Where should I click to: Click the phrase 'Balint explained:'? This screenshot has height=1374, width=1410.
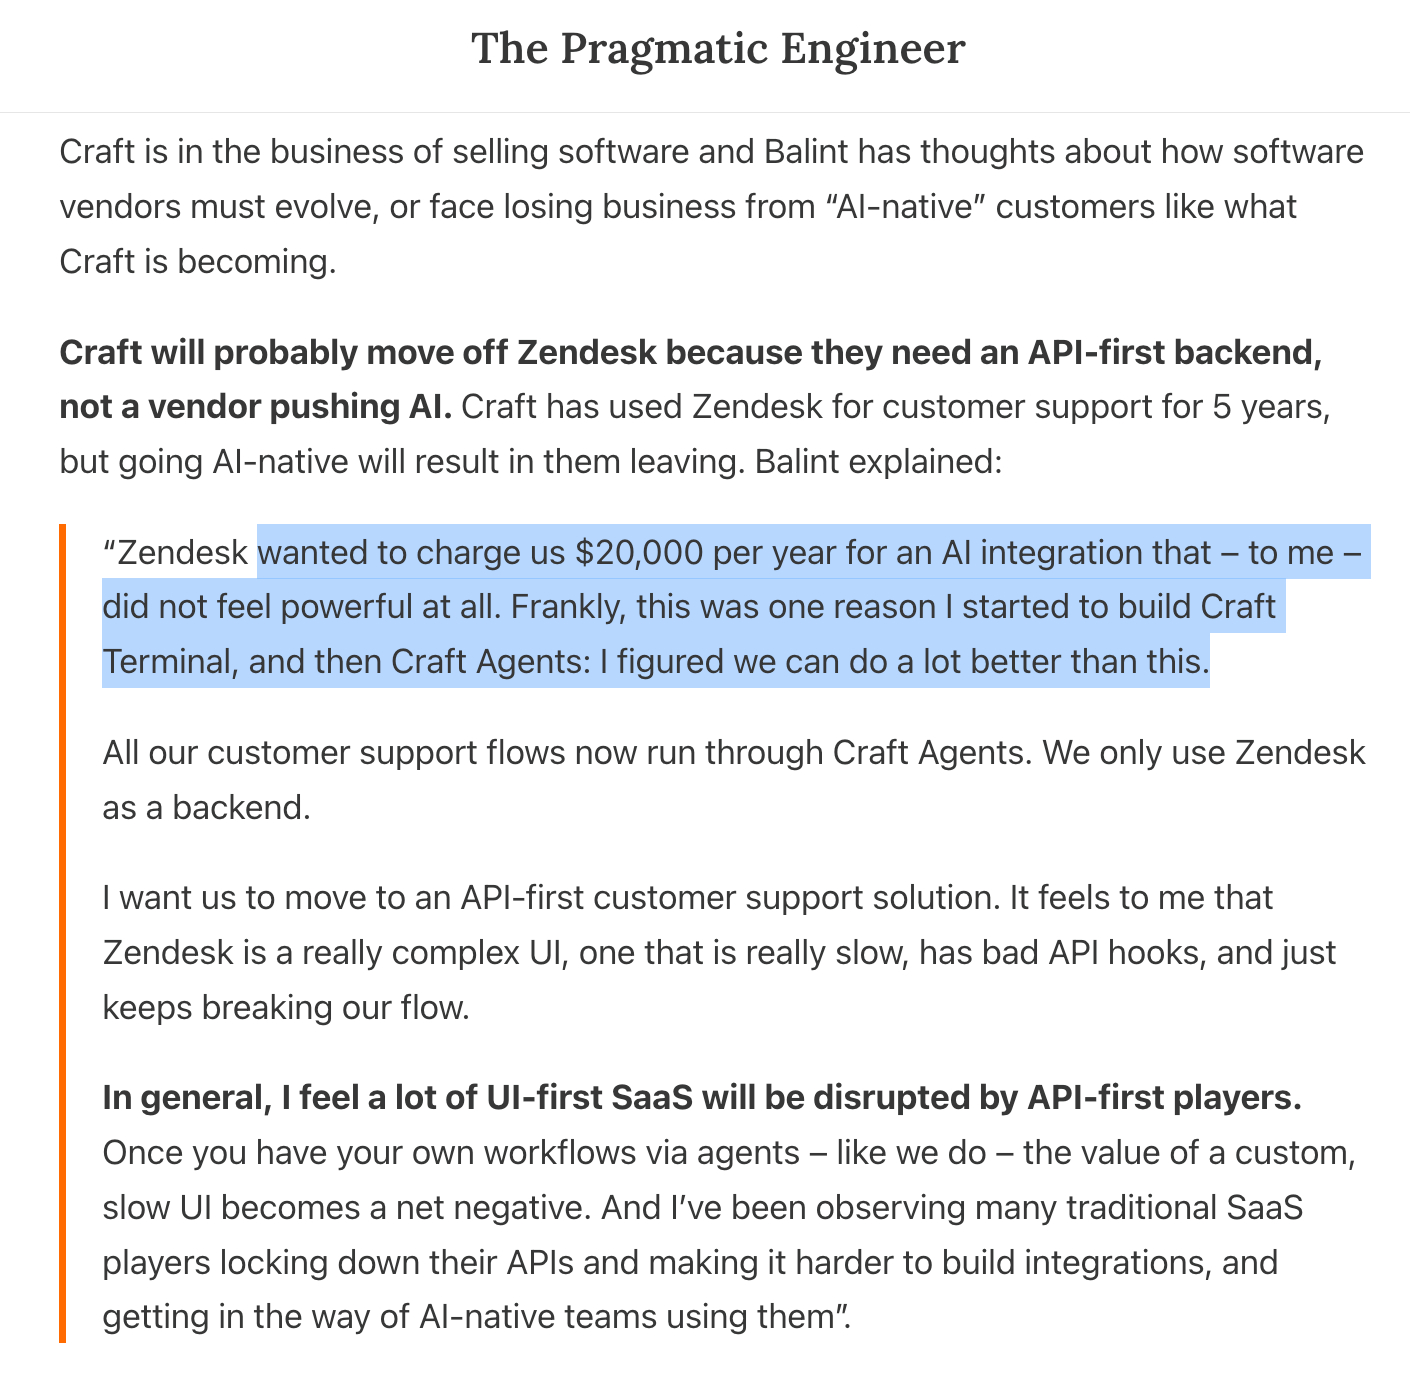tap(878, 462)
